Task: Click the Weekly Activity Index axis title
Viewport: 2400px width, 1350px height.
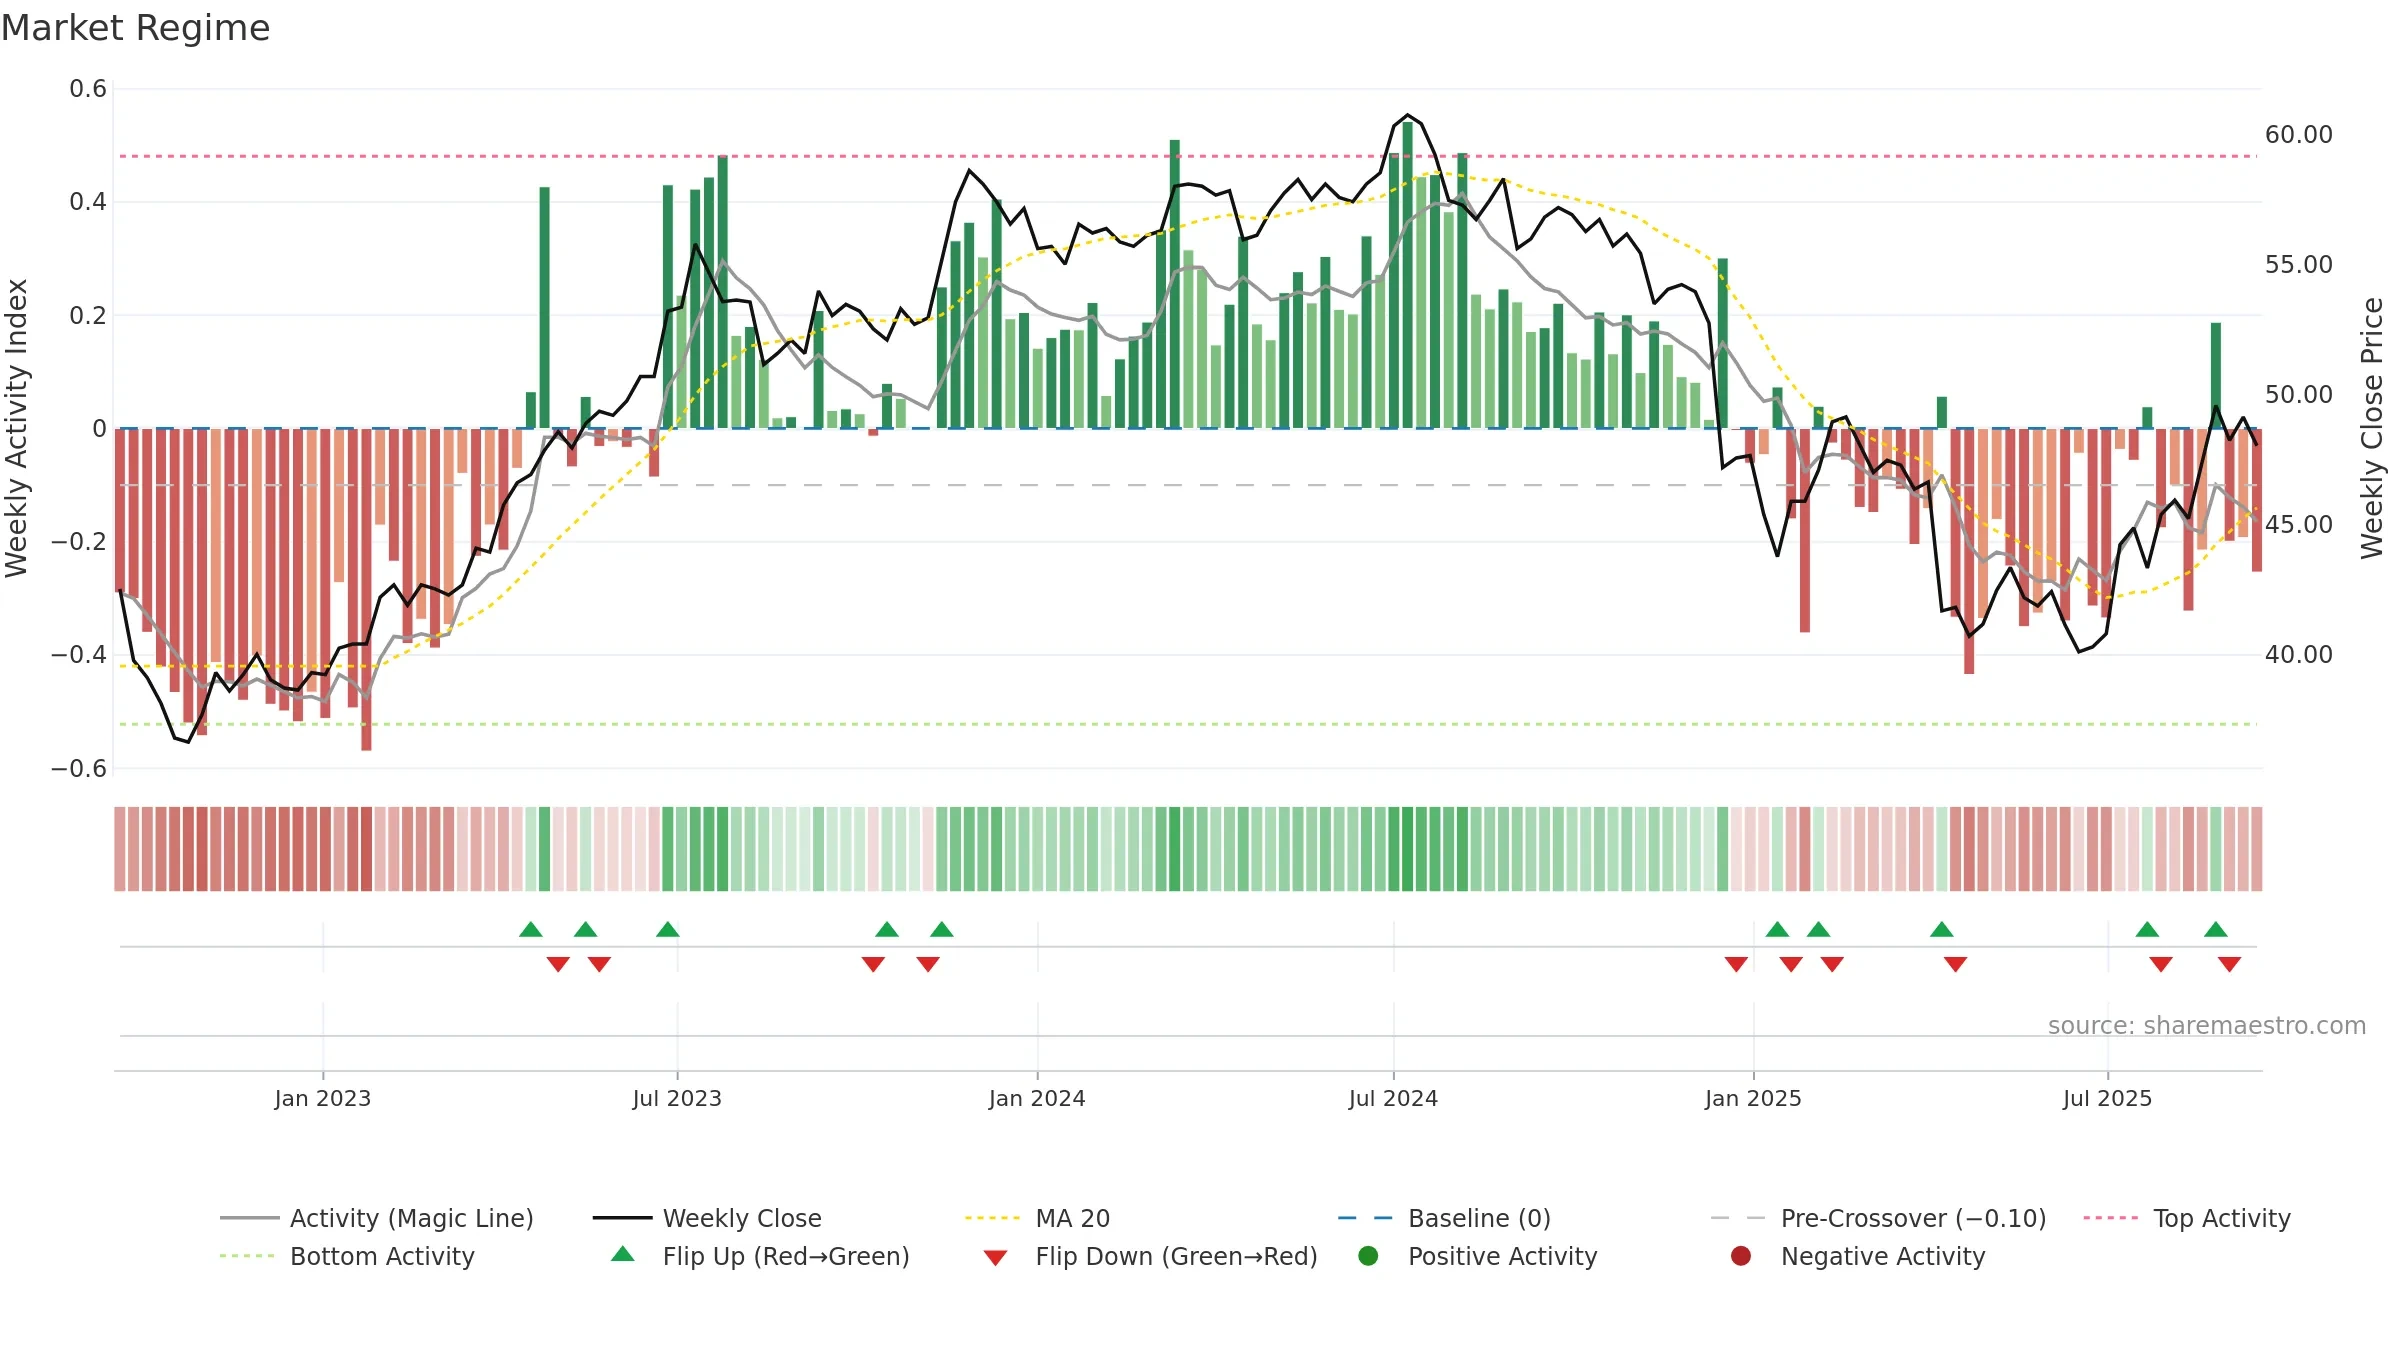Action: pyautogui.click(x=17, y=428)
